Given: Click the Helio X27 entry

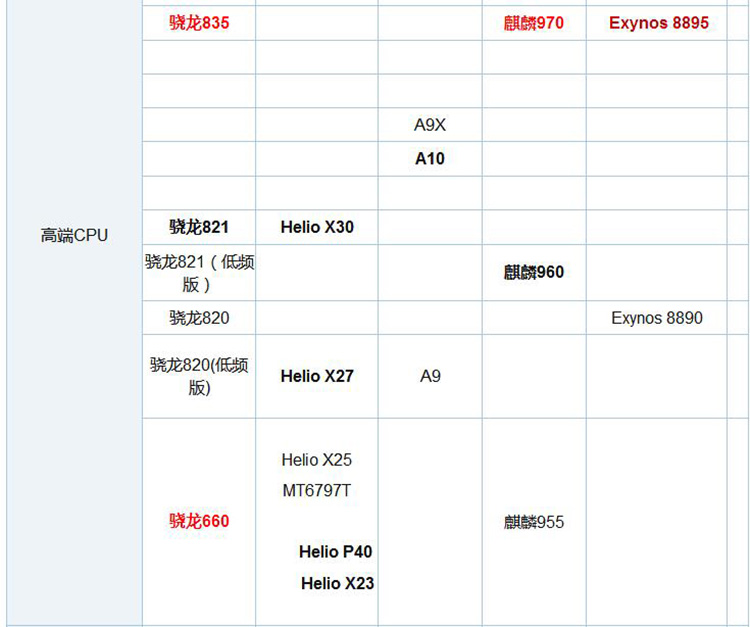Looking at the screenshot, I should (x=317, y=376).
